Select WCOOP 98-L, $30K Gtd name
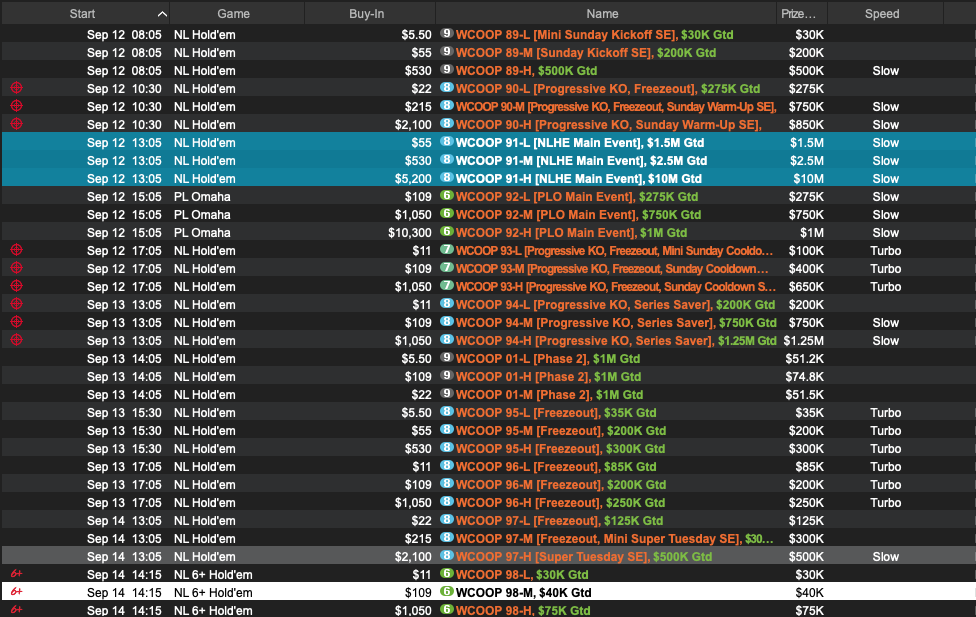This screenshot has width=976, height=617. pos(522,575)
